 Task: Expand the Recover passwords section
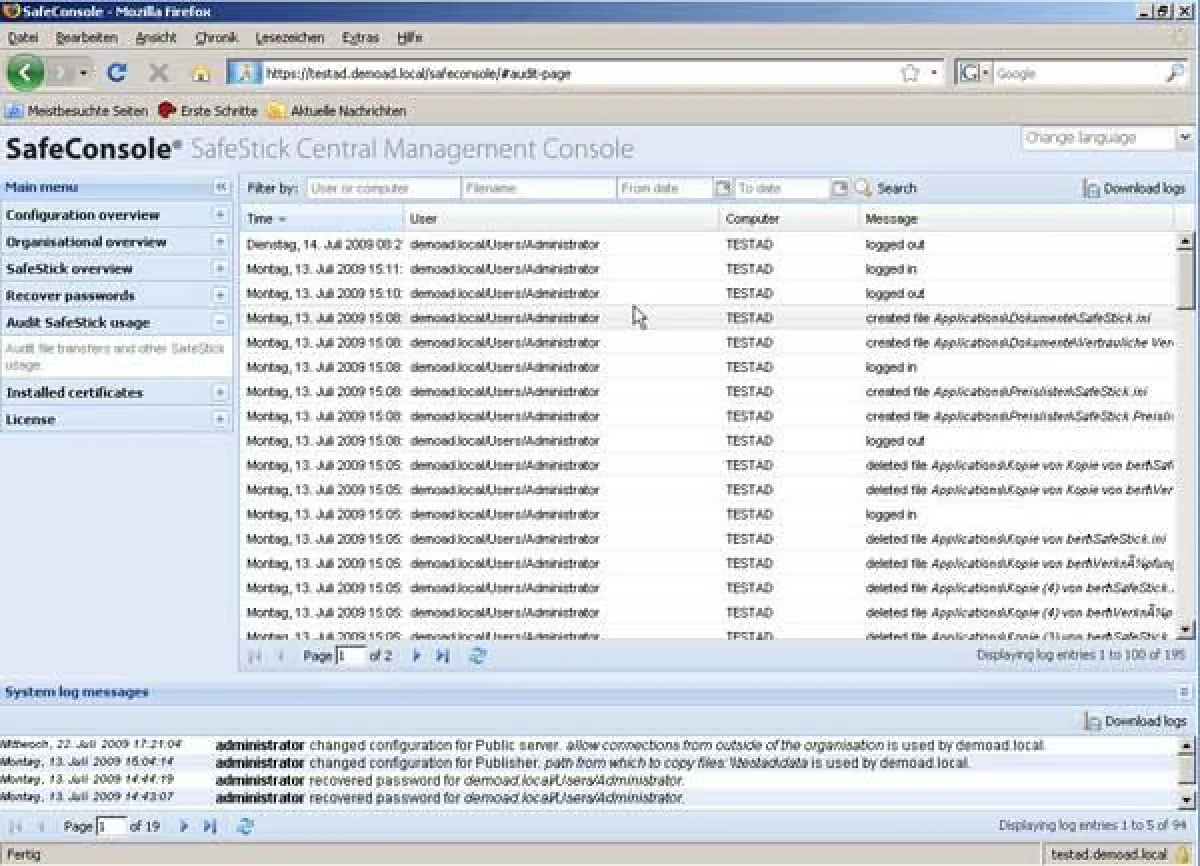click(x=220, y=296)
